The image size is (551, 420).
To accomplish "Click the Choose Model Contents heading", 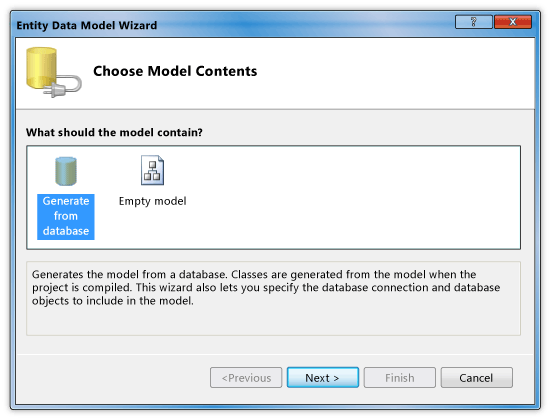I will [175, 71].
